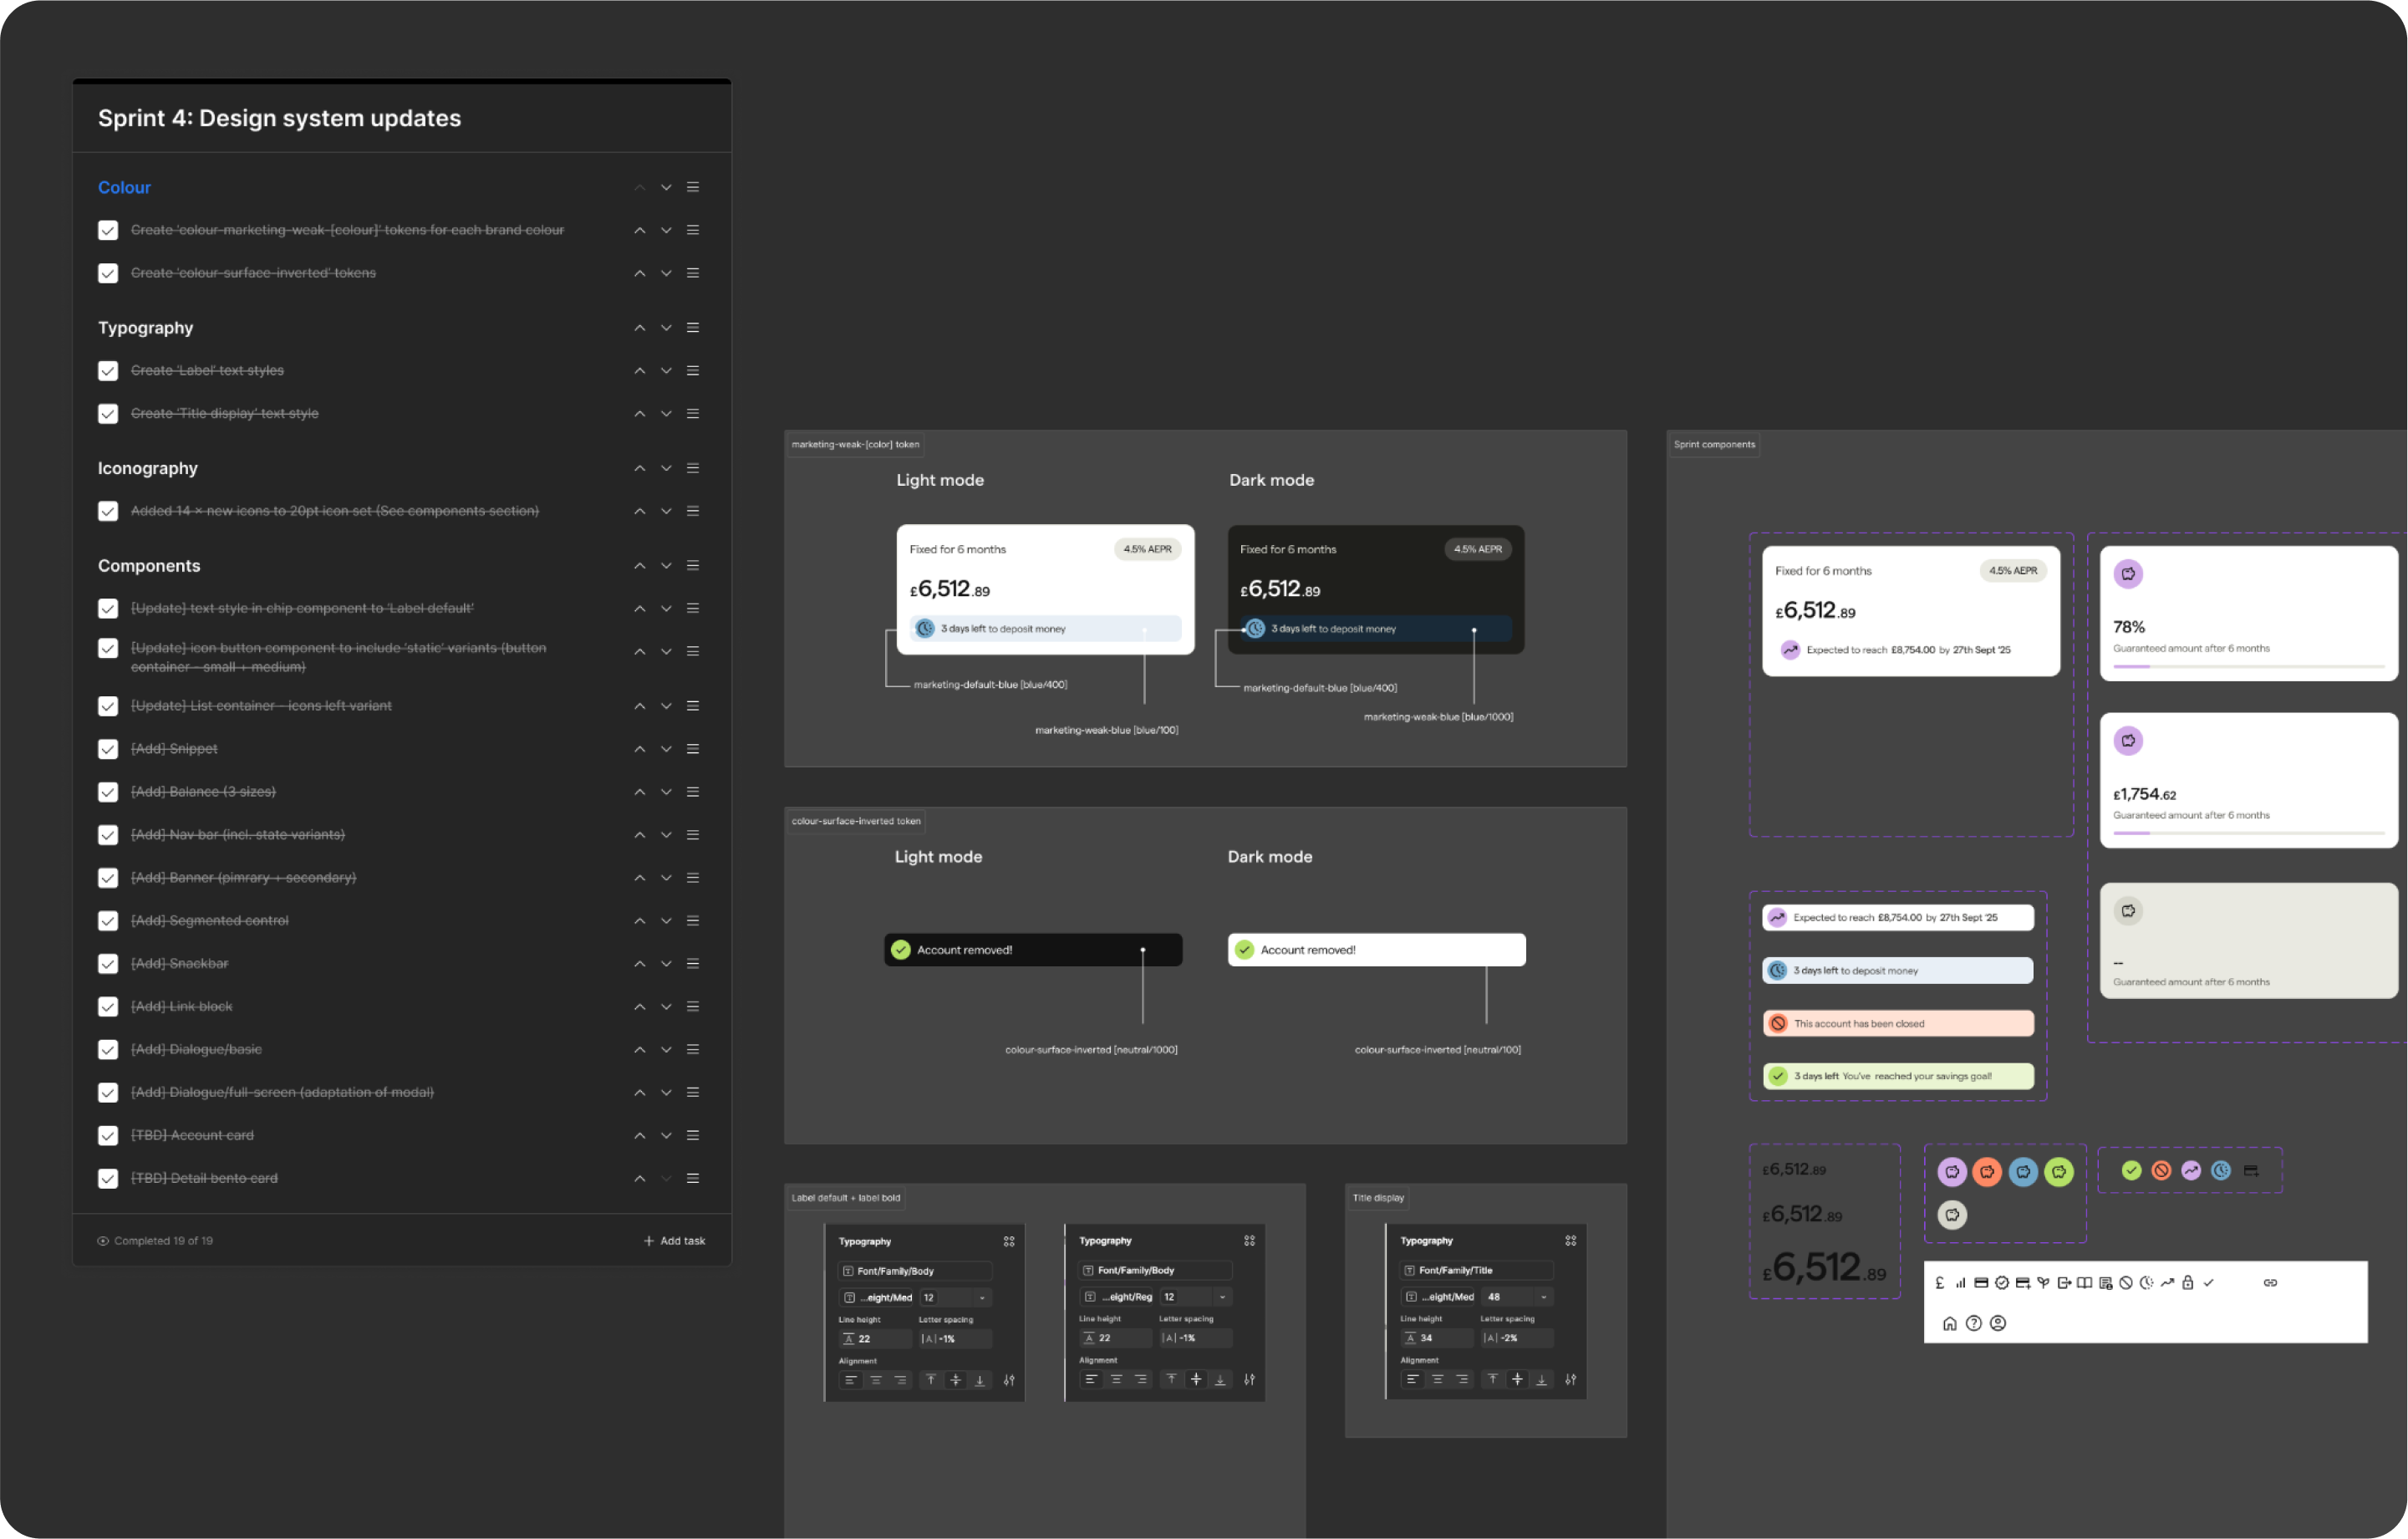Uncheck 'Create Label text styles' task
Viewport: 2408px width, 1539px height.
(108, 371)
